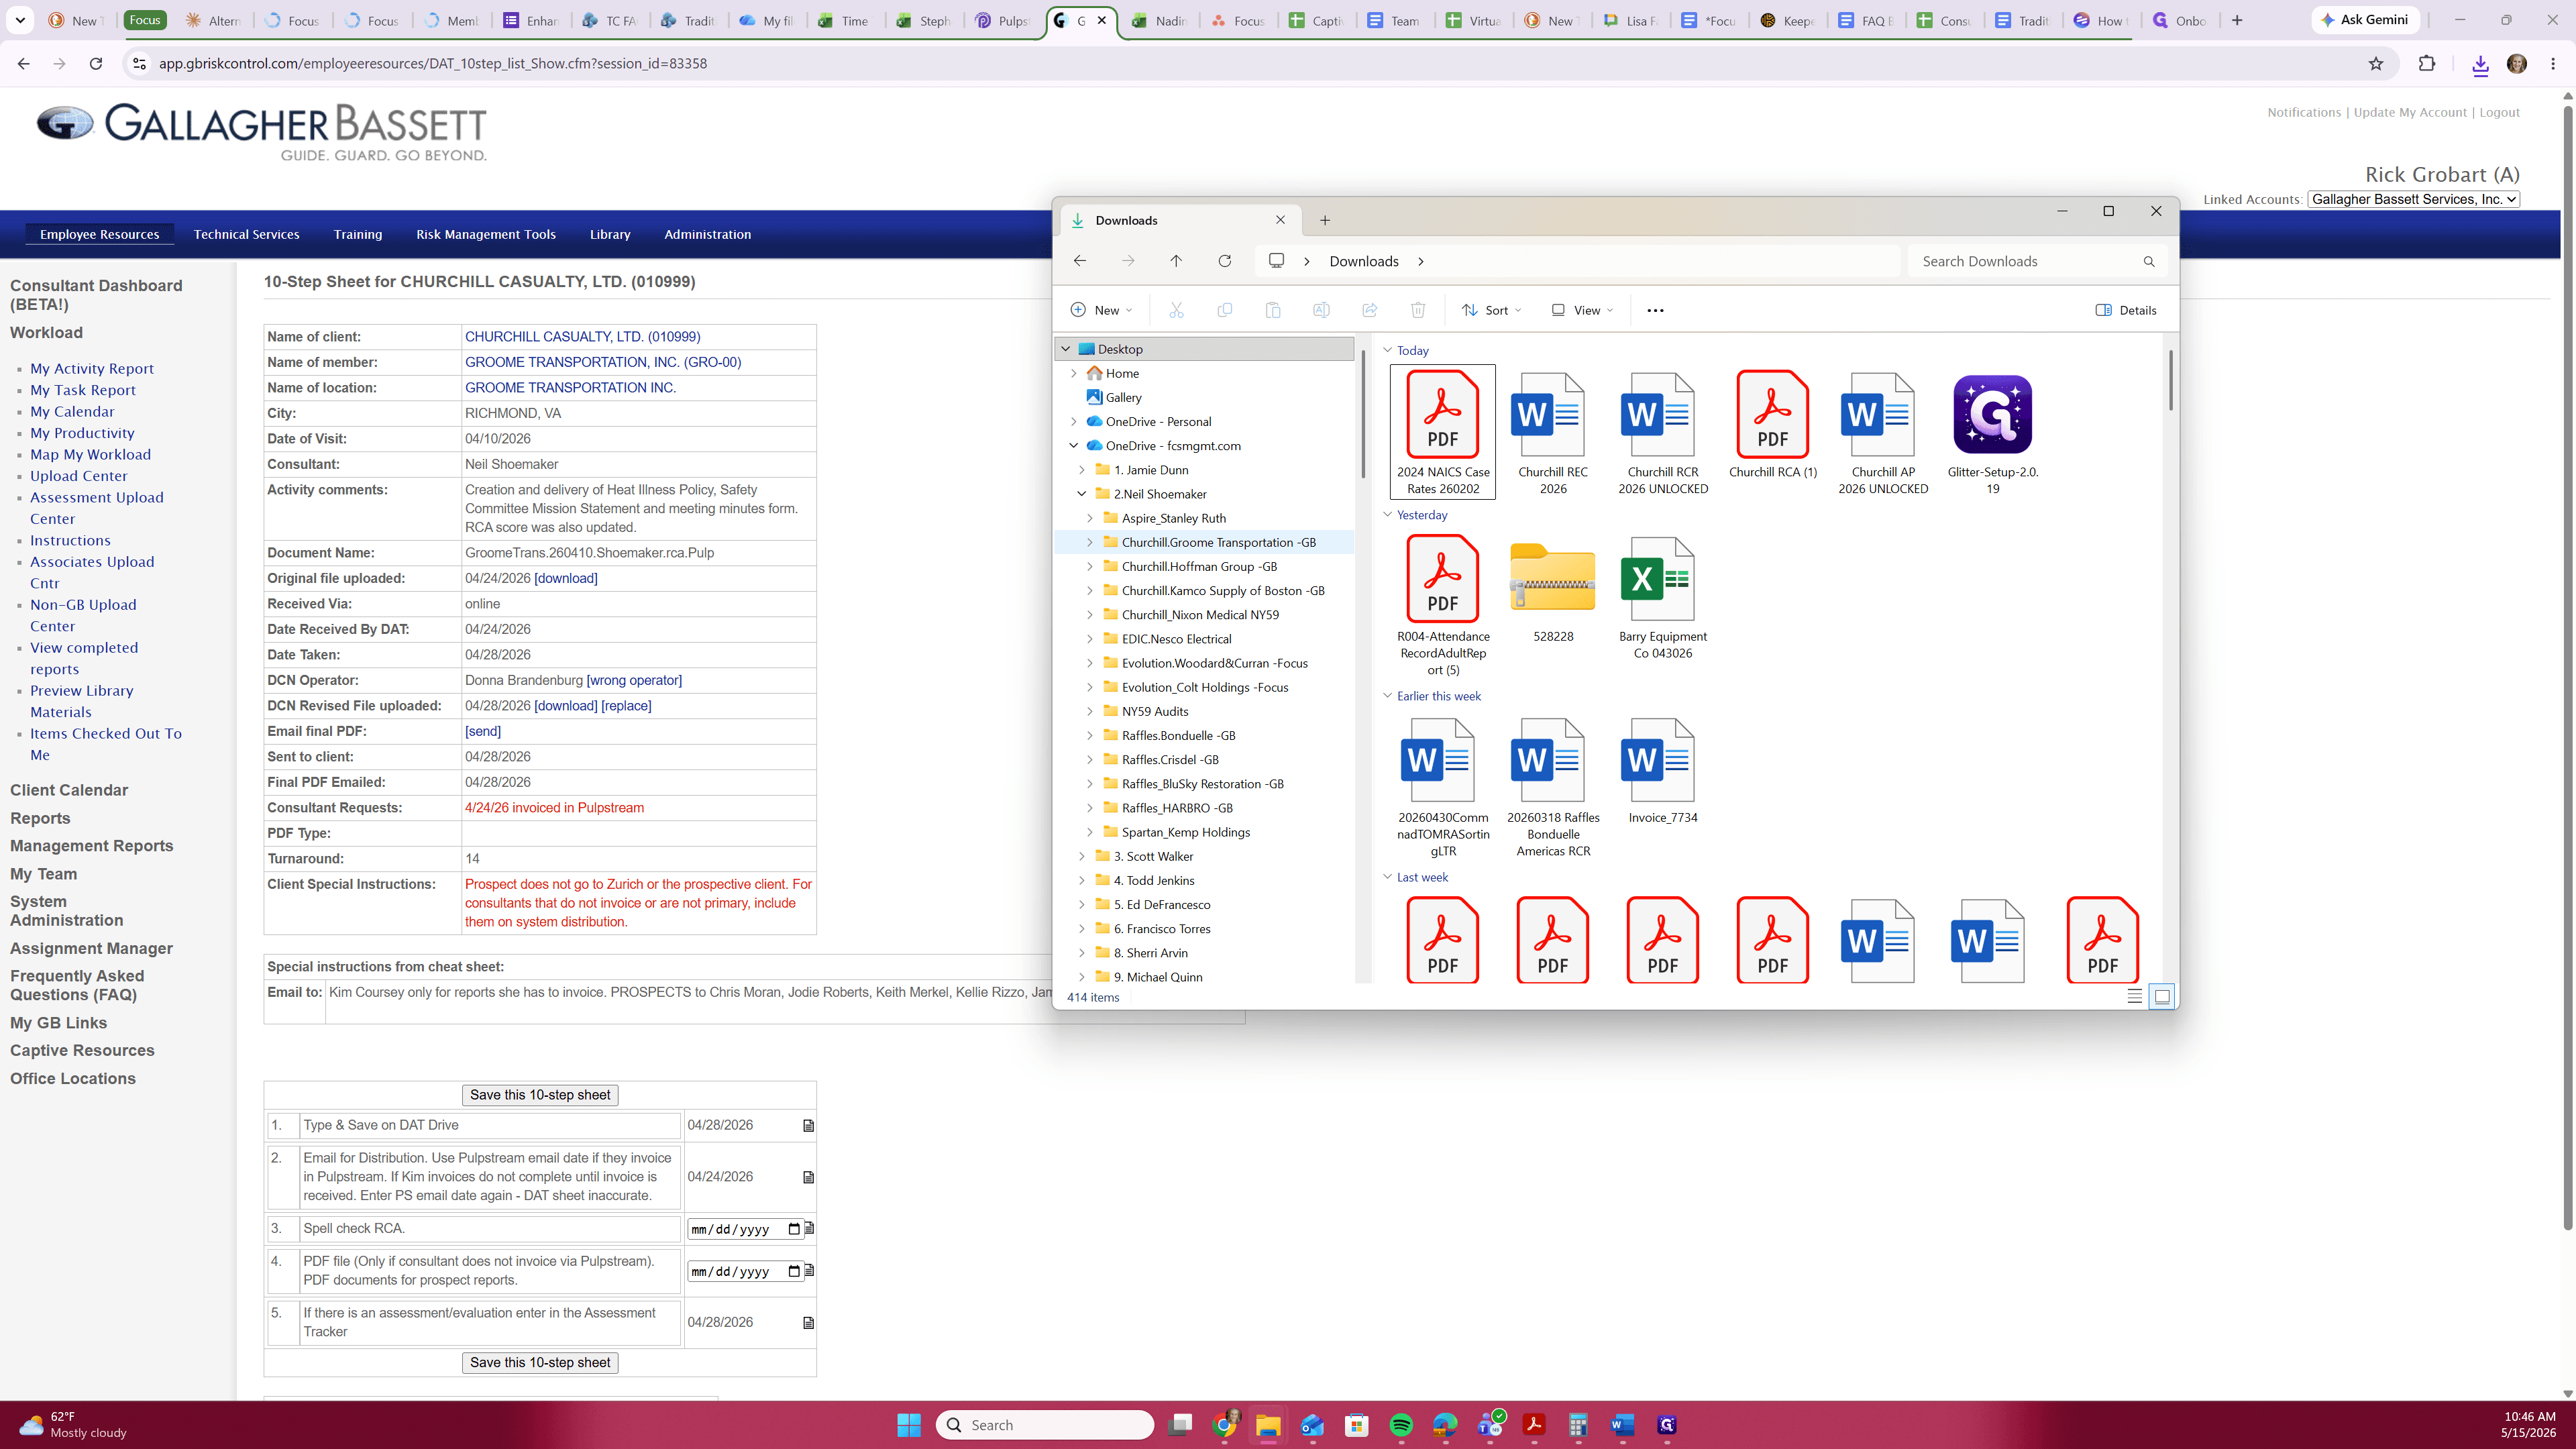Screen dimensions: 2576x1449
Task: Click the wrong operator link
Action: (634, 680)
